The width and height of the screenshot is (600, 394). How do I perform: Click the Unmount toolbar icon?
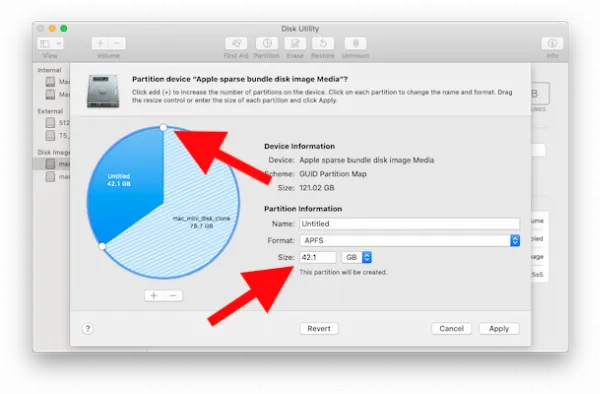[x=355, y=43]
